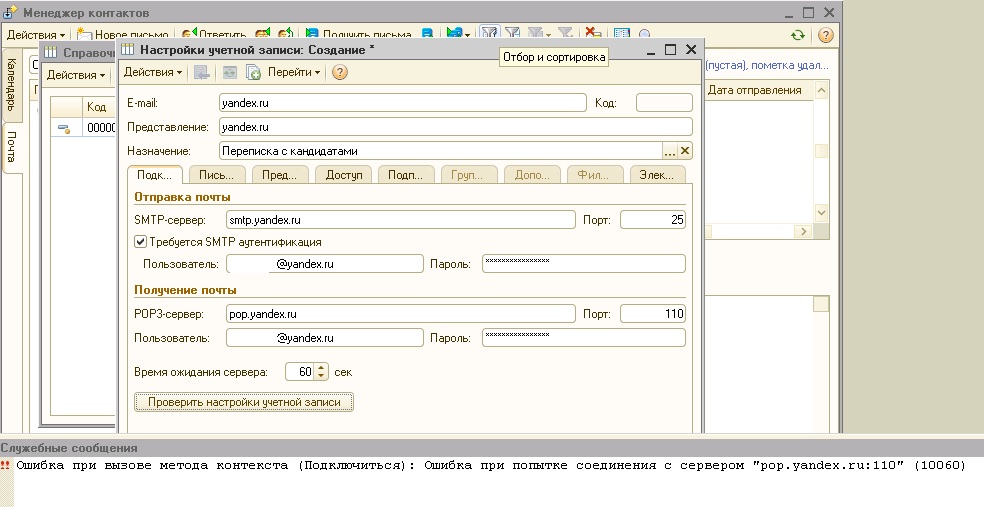Screen dimensions: 984x507
Task: Switch to the Пись... tab
Action: pos(217,175)
